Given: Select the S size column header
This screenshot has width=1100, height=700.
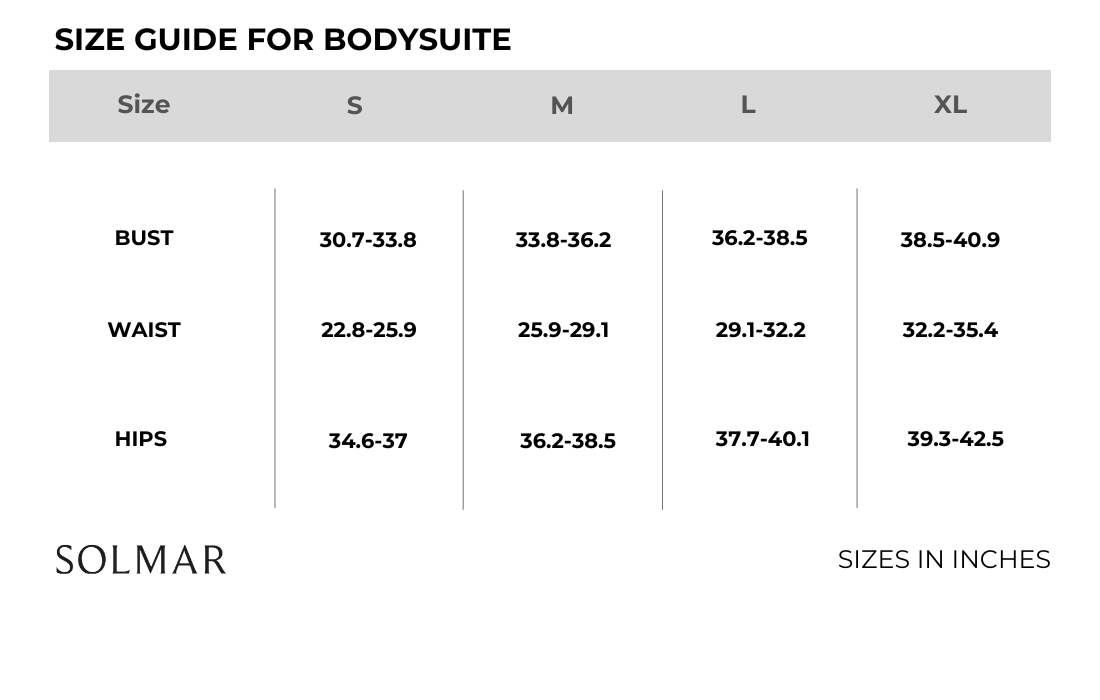Looking at the screenshot, I should pyautogui.click(x=354, y=106).
